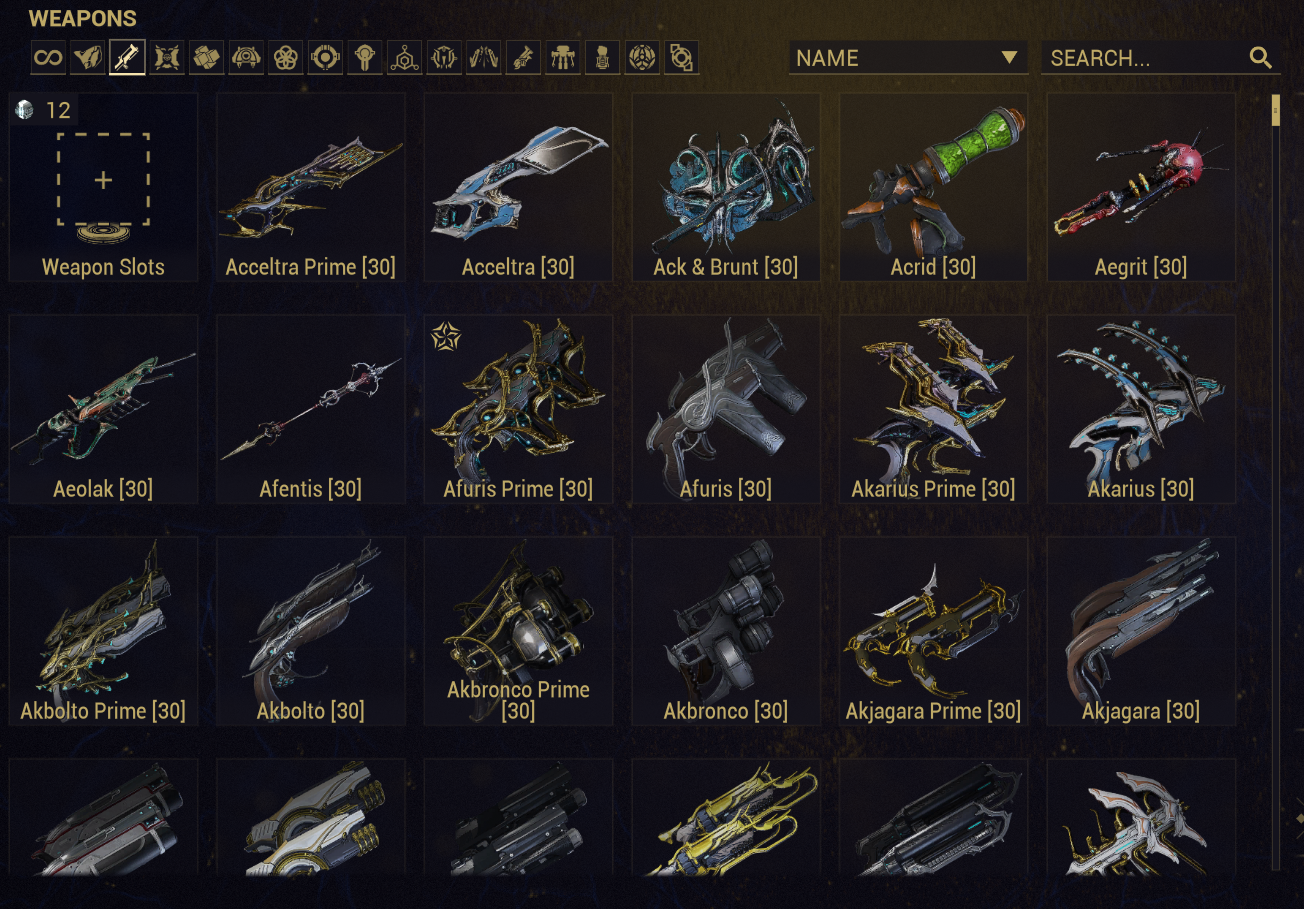The image size is (1304, 909).
Task: Pick the Akjagara Prime [30] weapon
Action: coord(933,632)
